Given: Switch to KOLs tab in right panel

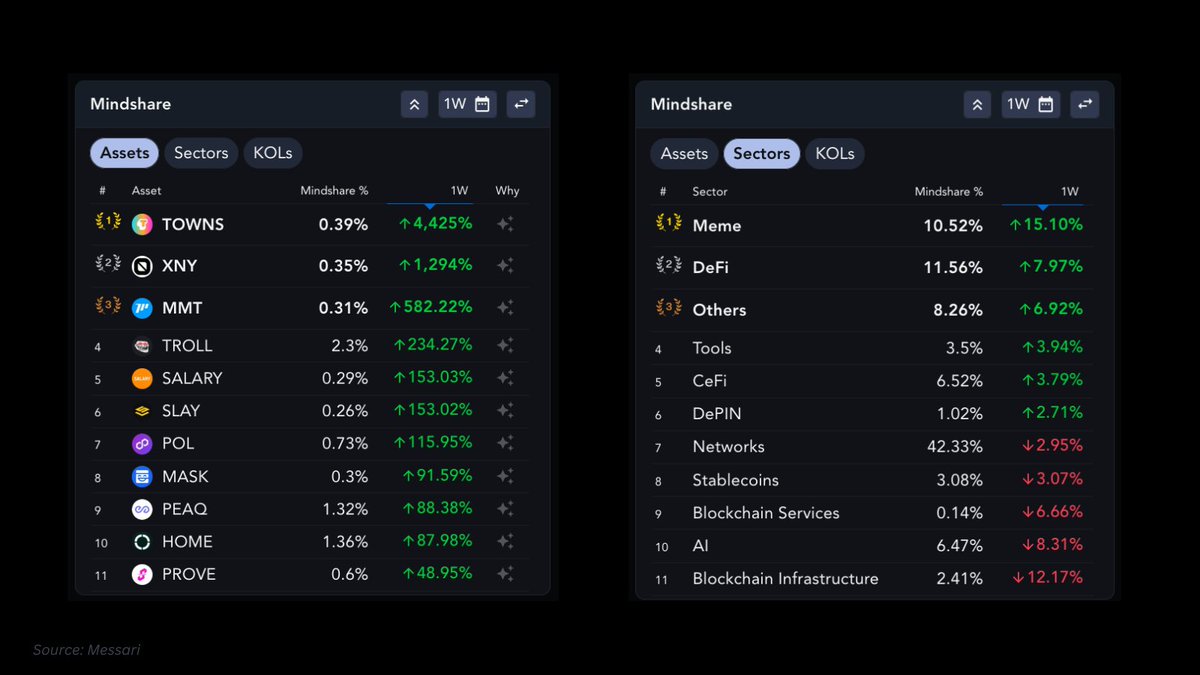Looking at the screenshot, I should (x=835, y=153).
